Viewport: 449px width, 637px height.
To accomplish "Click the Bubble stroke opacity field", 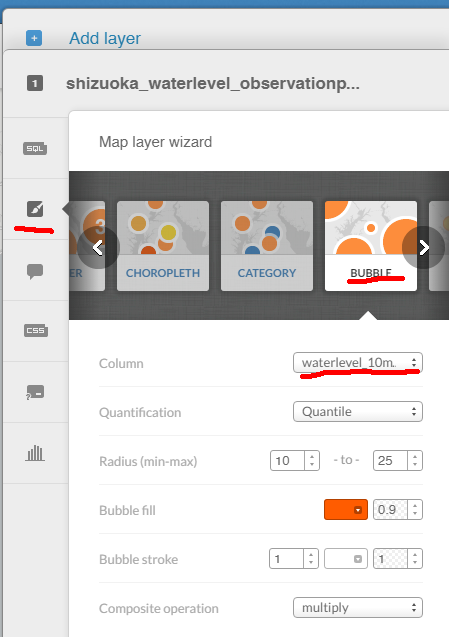I will pos(390,559).
